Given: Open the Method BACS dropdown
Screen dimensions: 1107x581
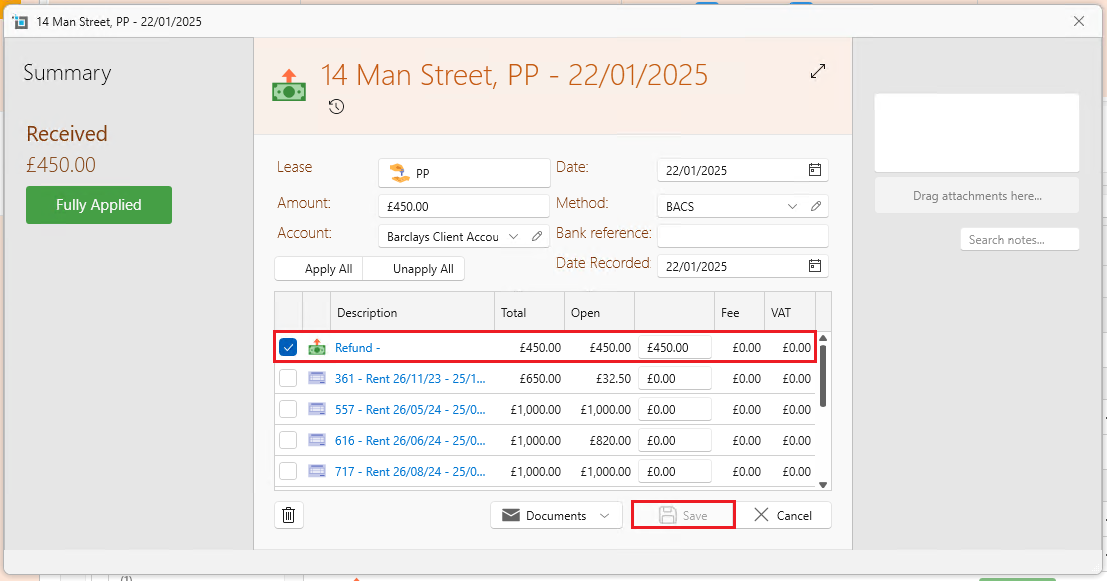Looking at the screenshot, I should (792, 206).
